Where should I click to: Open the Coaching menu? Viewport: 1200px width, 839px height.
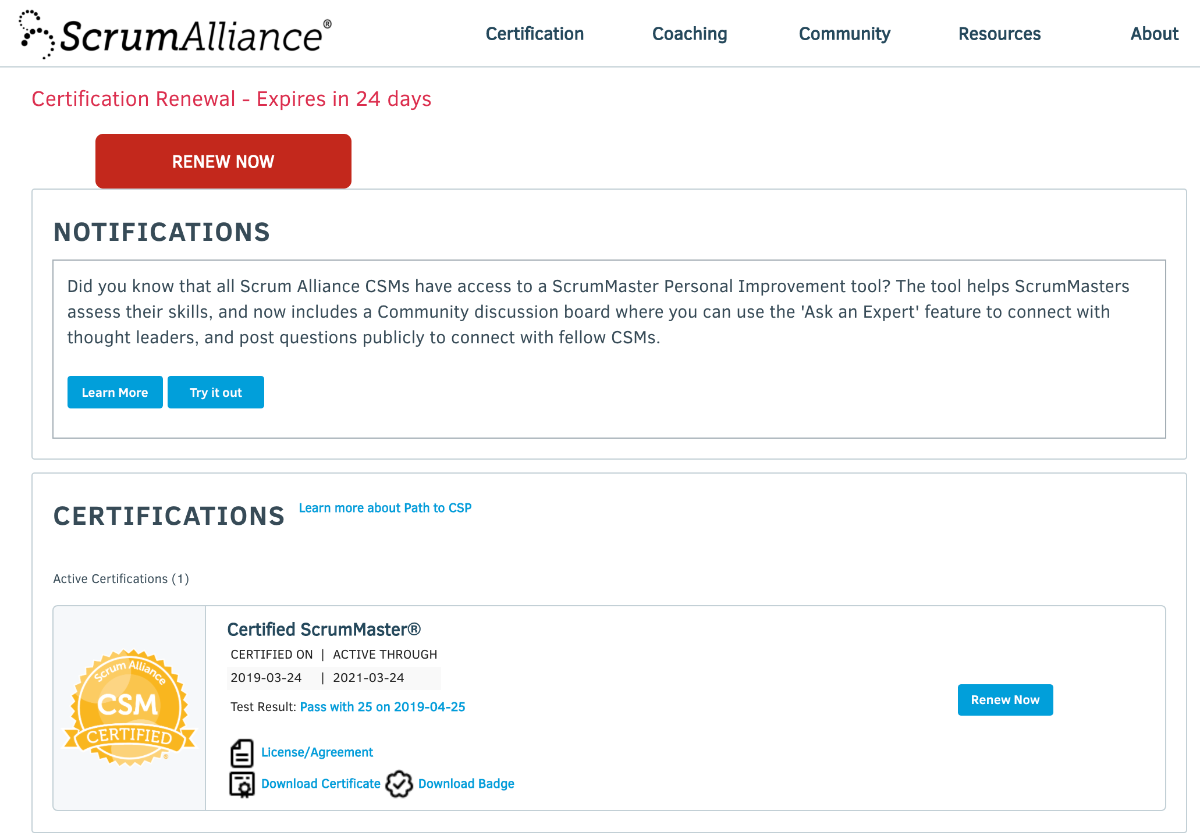tap(690, 34)
